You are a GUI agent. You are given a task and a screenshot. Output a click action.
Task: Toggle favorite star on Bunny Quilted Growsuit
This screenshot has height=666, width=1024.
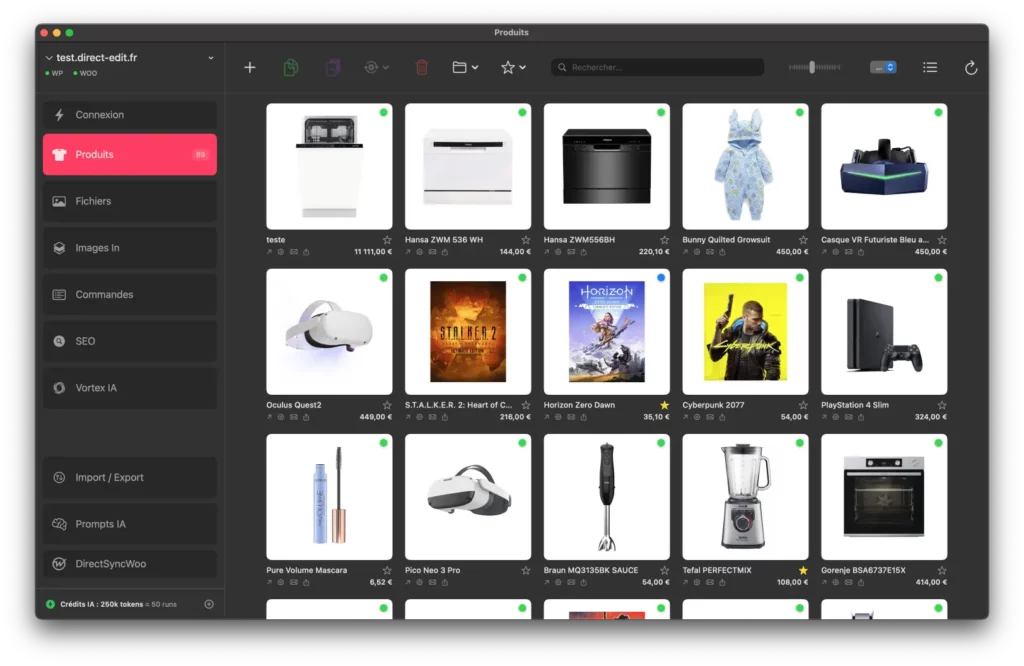(x=803, y=240)
